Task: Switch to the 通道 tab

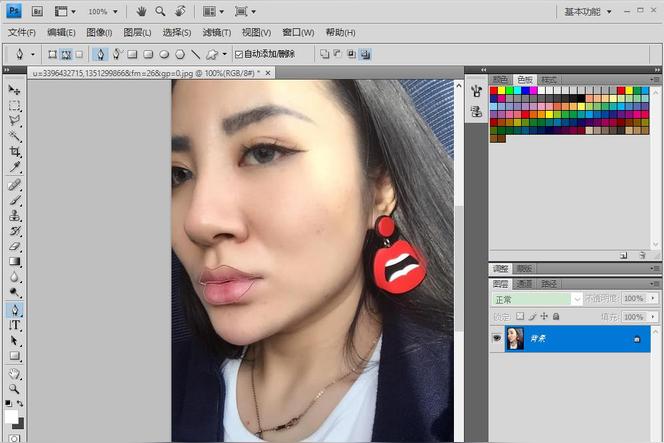Action: click(x=524, y=284)
